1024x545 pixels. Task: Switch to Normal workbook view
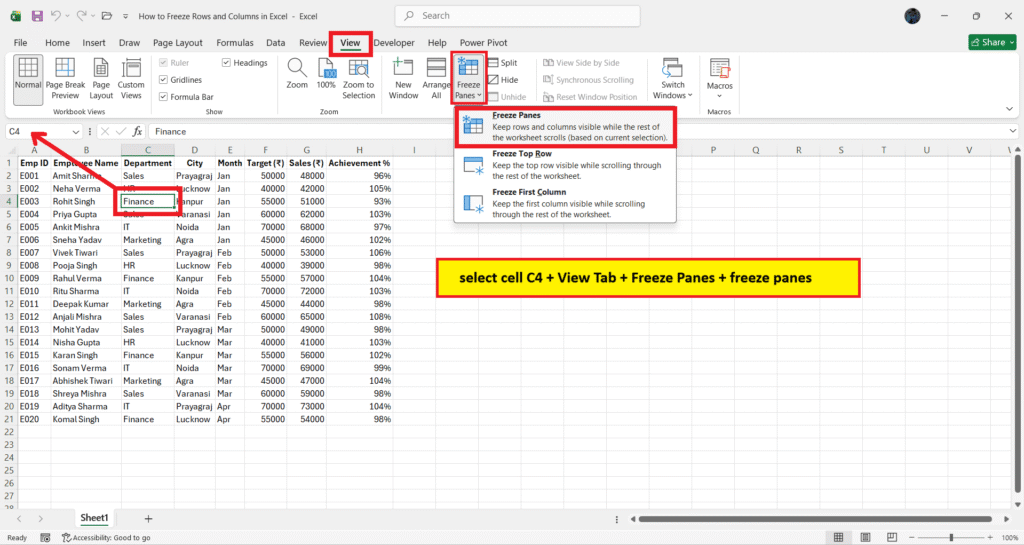pyautogui.click(x=28, y=80)
